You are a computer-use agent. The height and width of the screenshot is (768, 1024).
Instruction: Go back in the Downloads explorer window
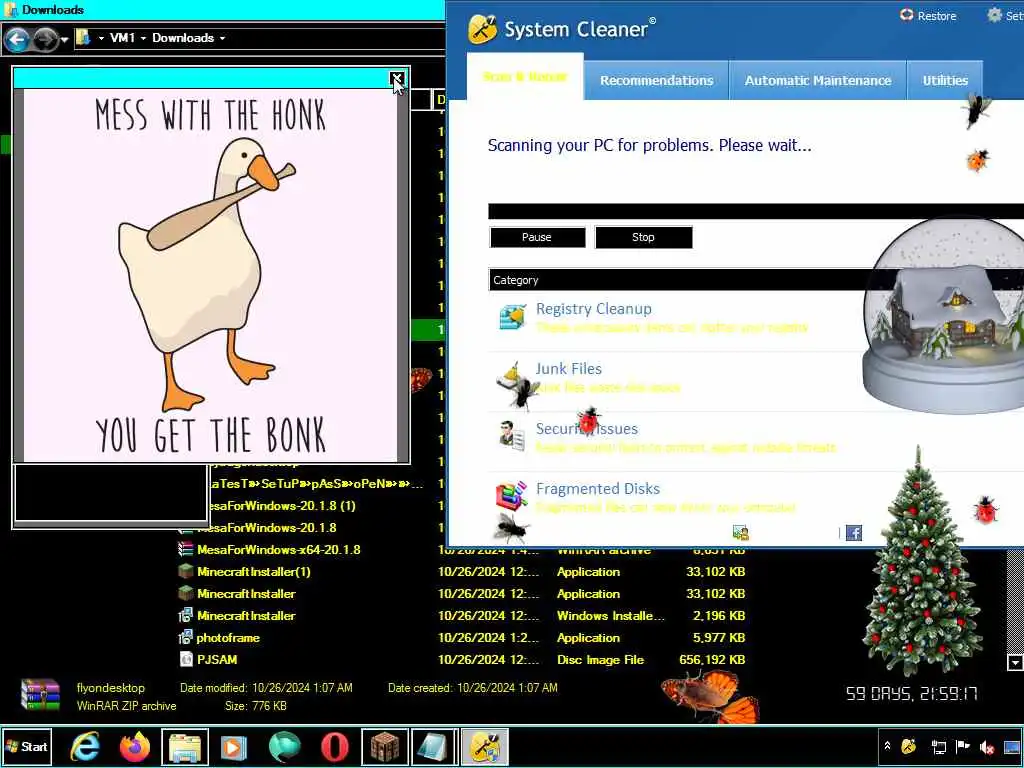17,40
